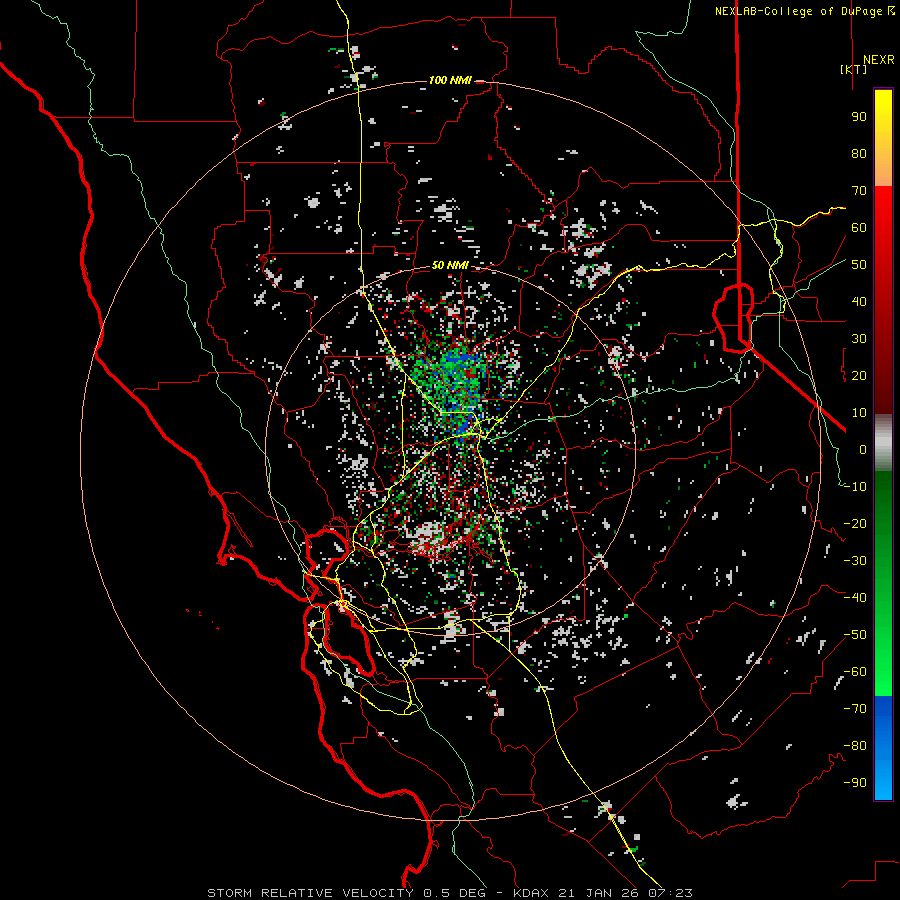This screenshot has width=900, height=900.
Task: Click the -50 value on velocity scale
Action: [x=855, y=635]
